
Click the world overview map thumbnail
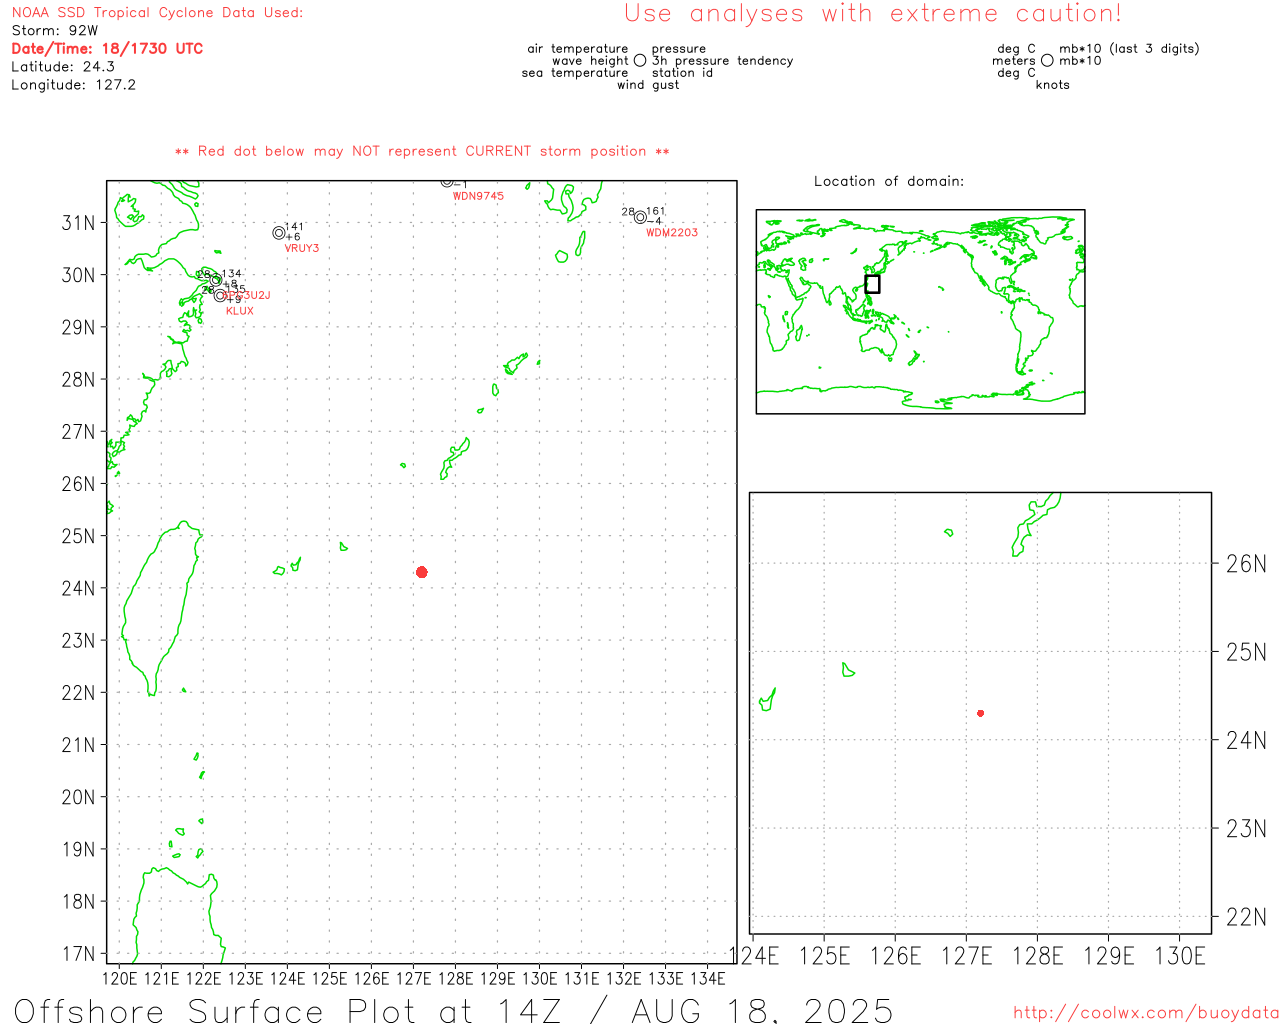pyautogui.click(x=920, y=312)
